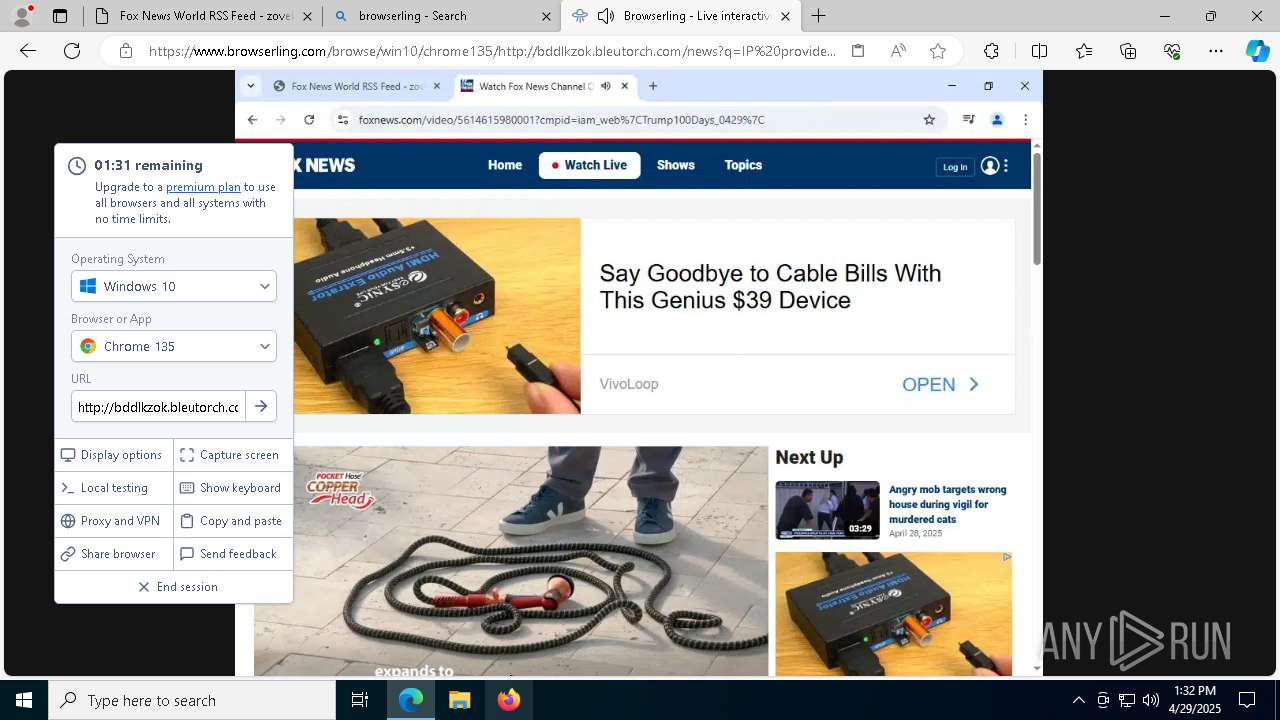Bookmark the Fox News page in Chrome
Image resolution: width=1280 pixels, height=720 pixels.
929,120
